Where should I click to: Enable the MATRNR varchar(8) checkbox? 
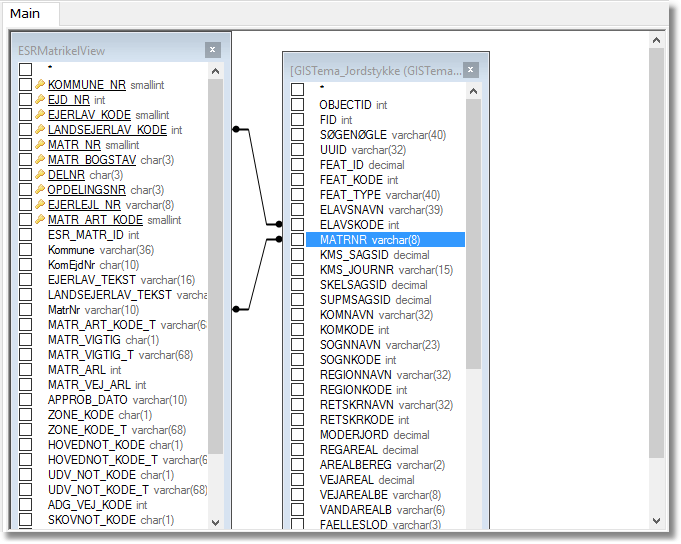coord(298,240)
